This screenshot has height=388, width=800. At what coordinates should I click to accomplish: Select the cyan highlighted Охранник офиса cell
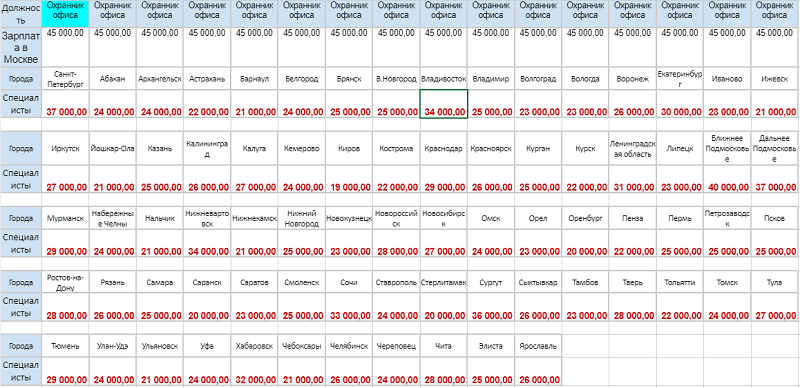65,14
